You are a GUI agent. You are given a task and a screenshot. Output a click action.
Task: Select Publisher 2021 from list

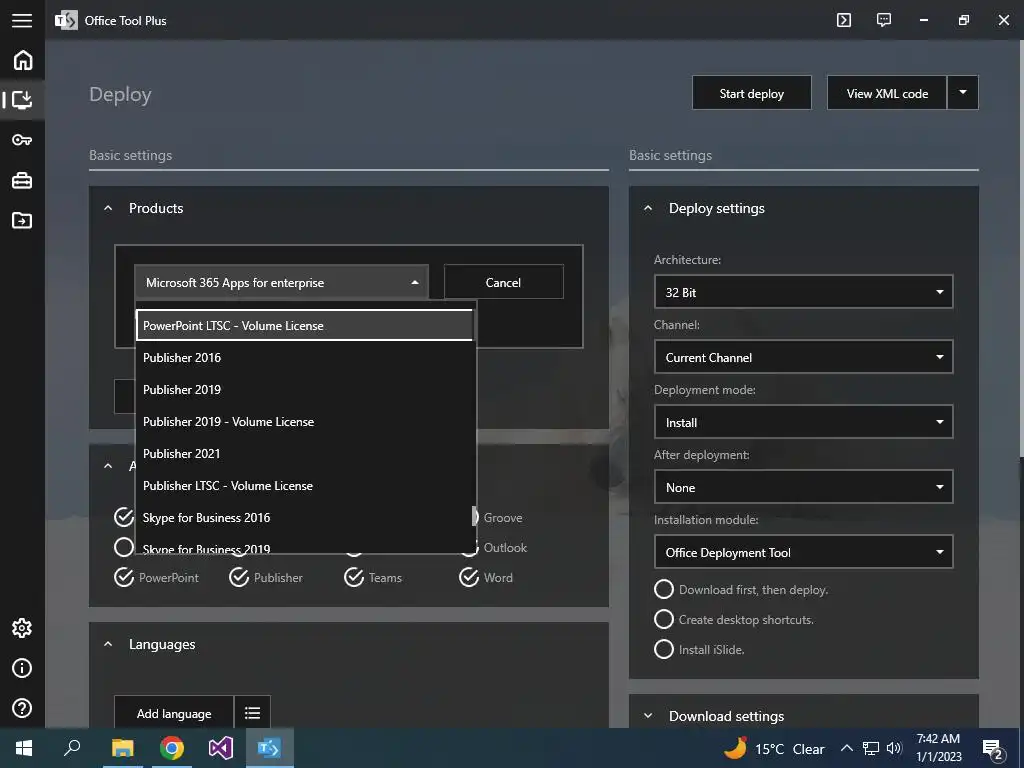304,453
